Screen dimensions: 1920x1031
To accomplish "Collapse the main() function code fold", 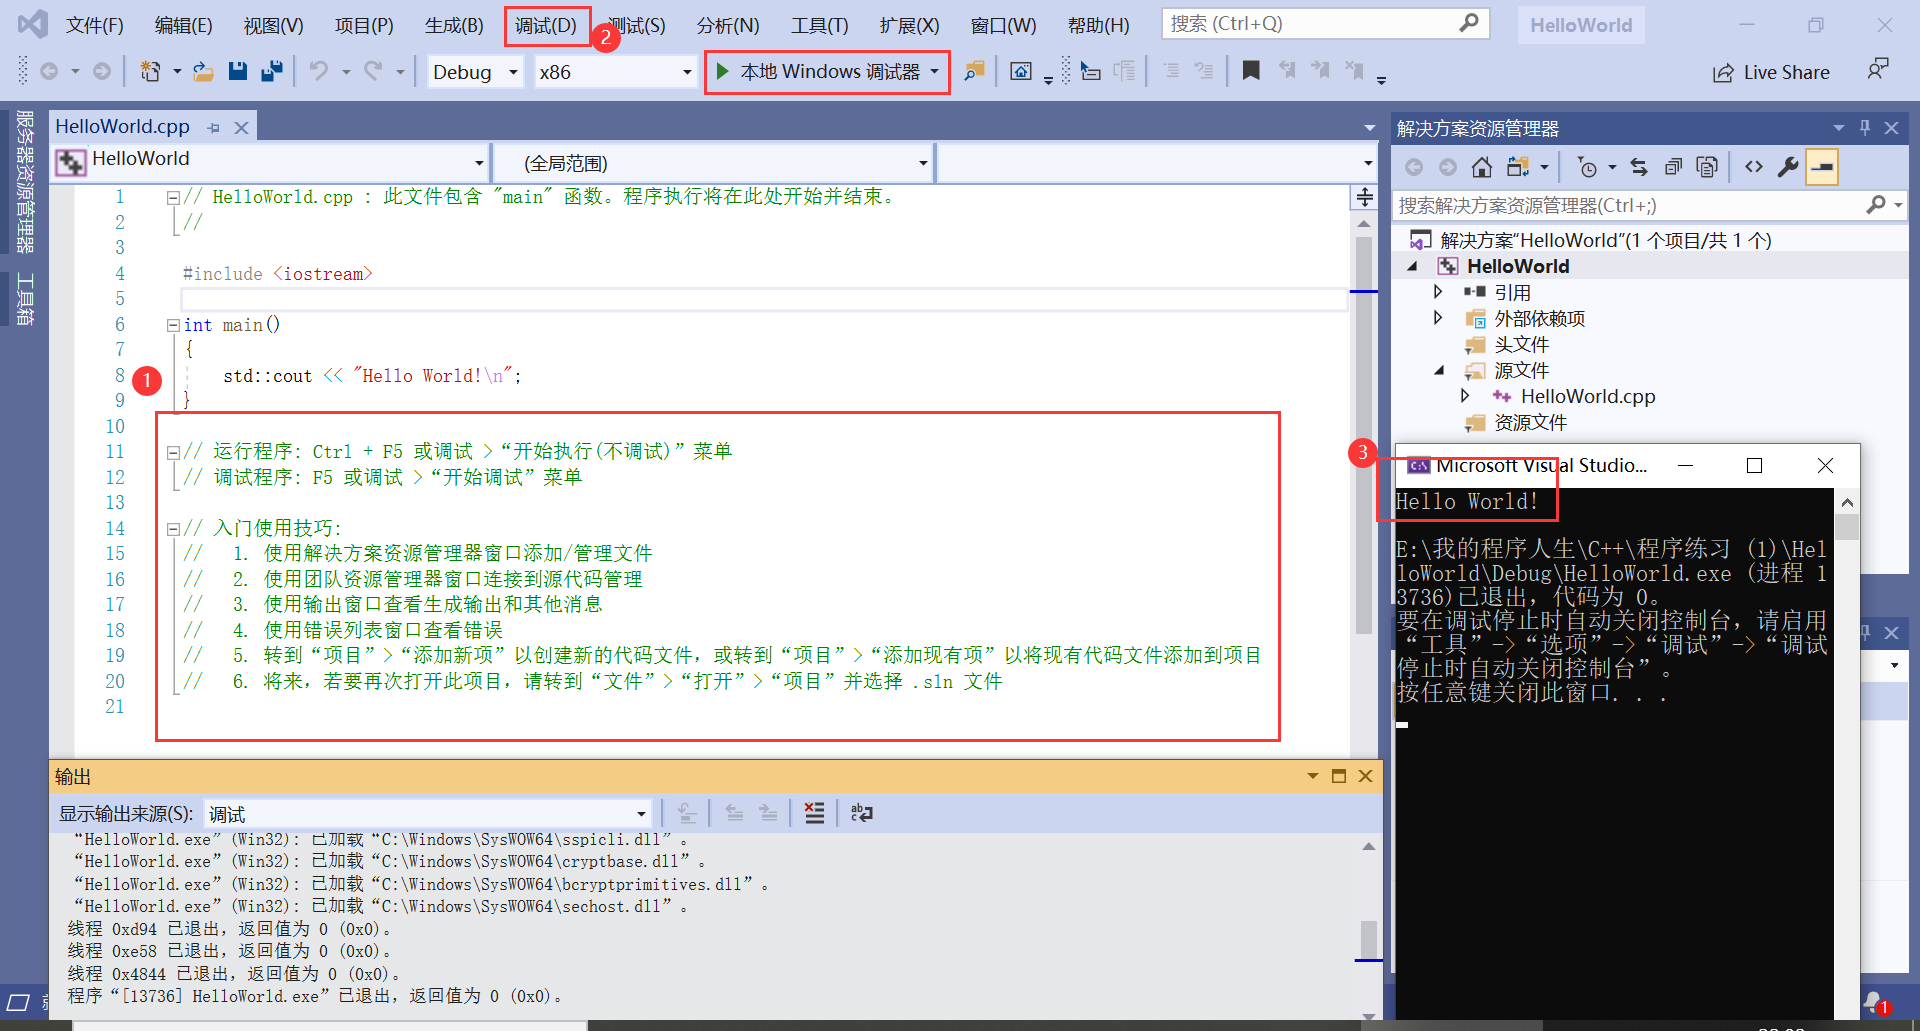I will pos(173,325).
